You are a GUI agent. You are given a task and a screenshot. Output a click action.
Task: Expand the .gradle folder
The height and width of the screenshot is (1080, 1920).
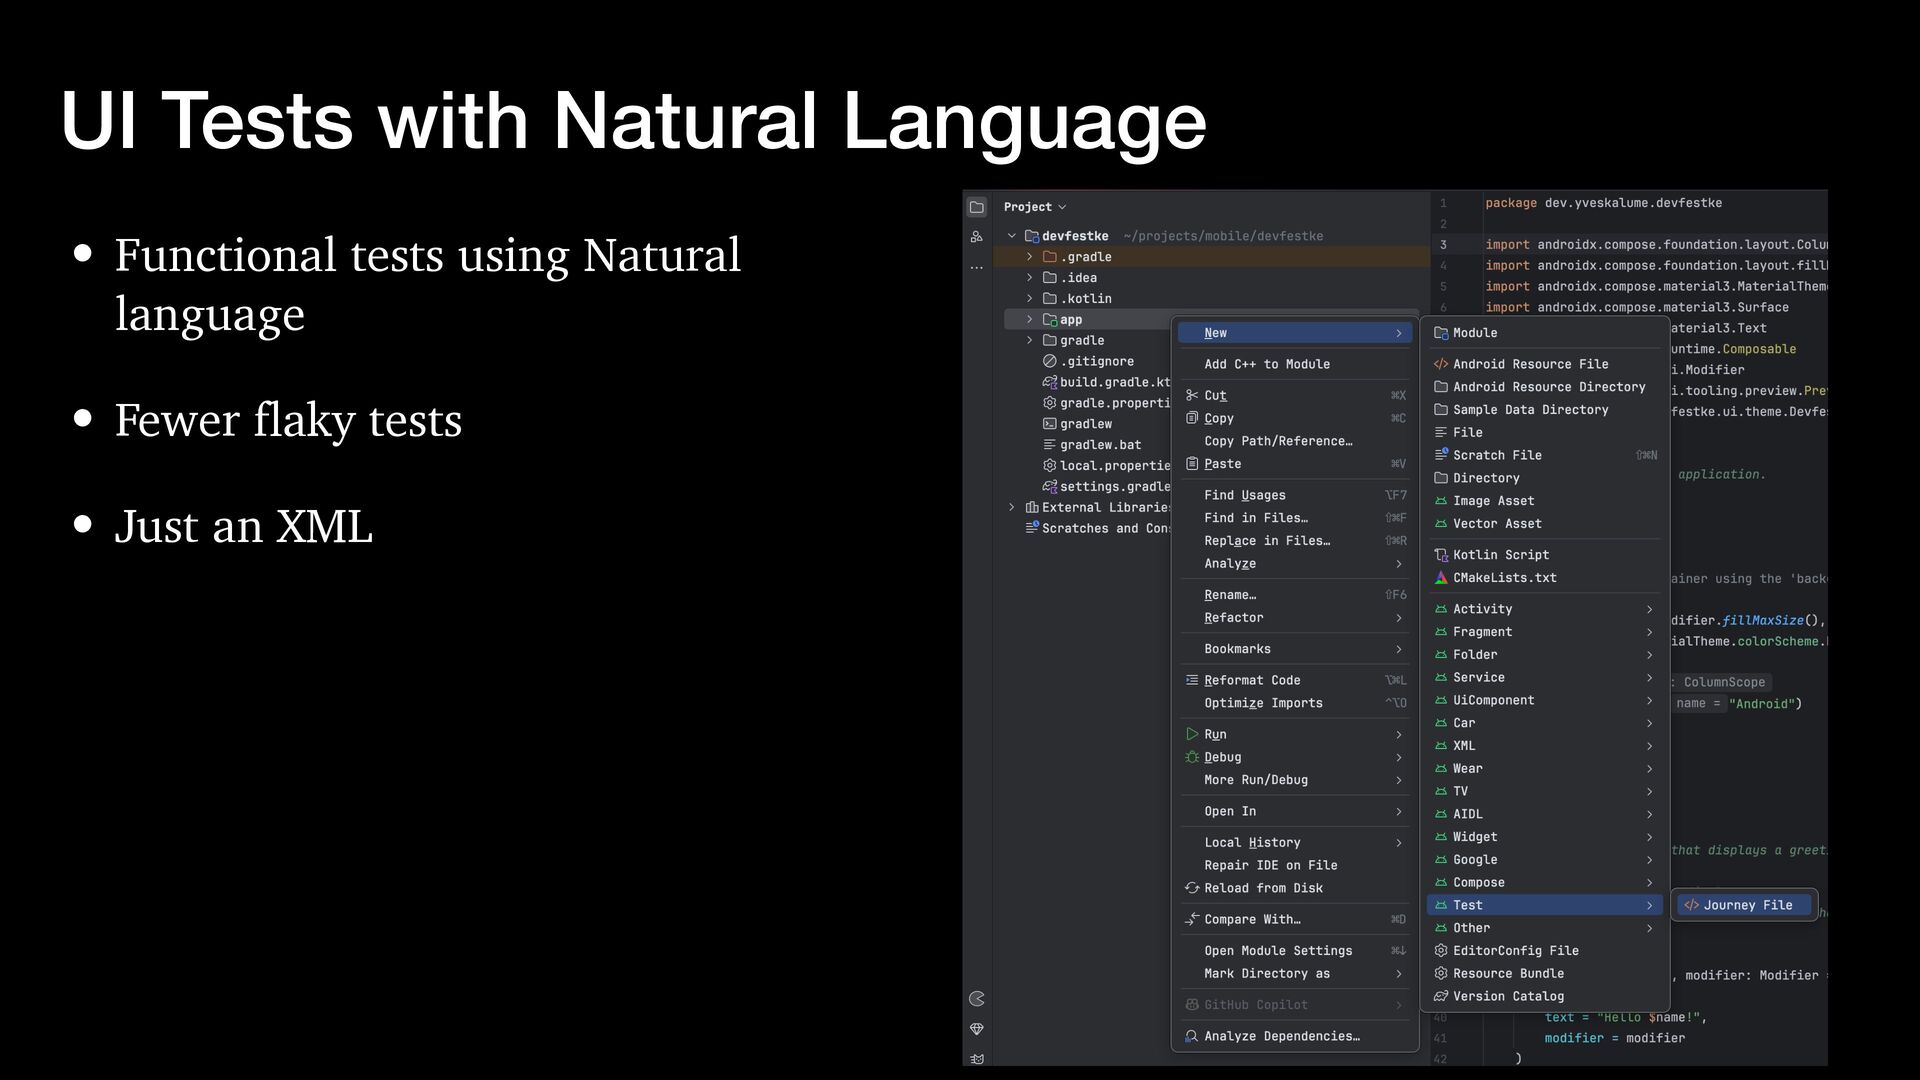[x=1029, y=257]
